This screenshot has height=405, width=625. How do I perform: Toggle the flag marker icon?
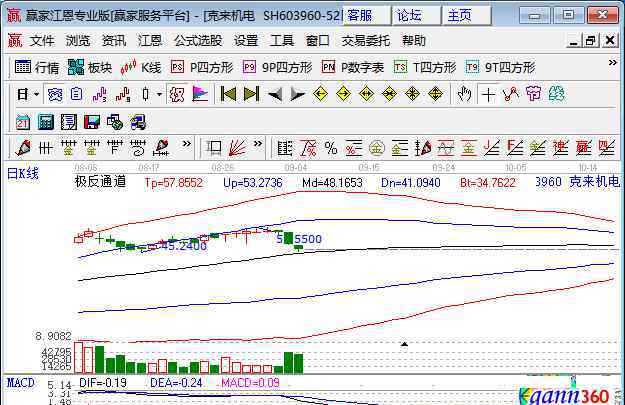coord(200,94)
